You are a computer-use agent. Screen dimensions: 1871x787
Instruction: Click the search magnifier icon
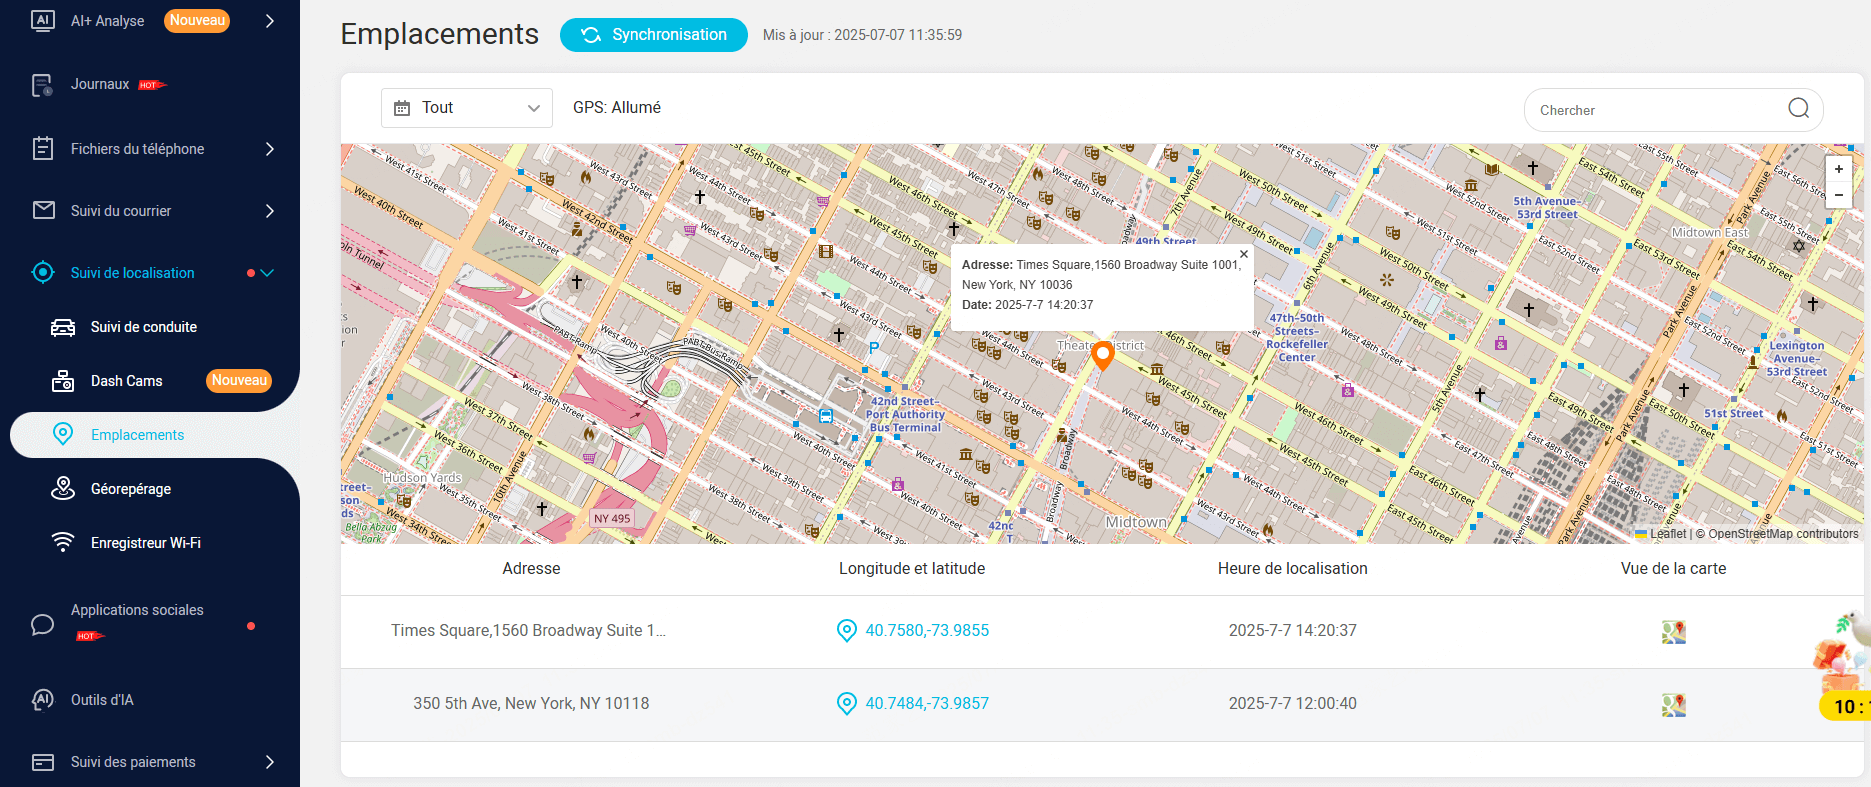point(1799,108)
